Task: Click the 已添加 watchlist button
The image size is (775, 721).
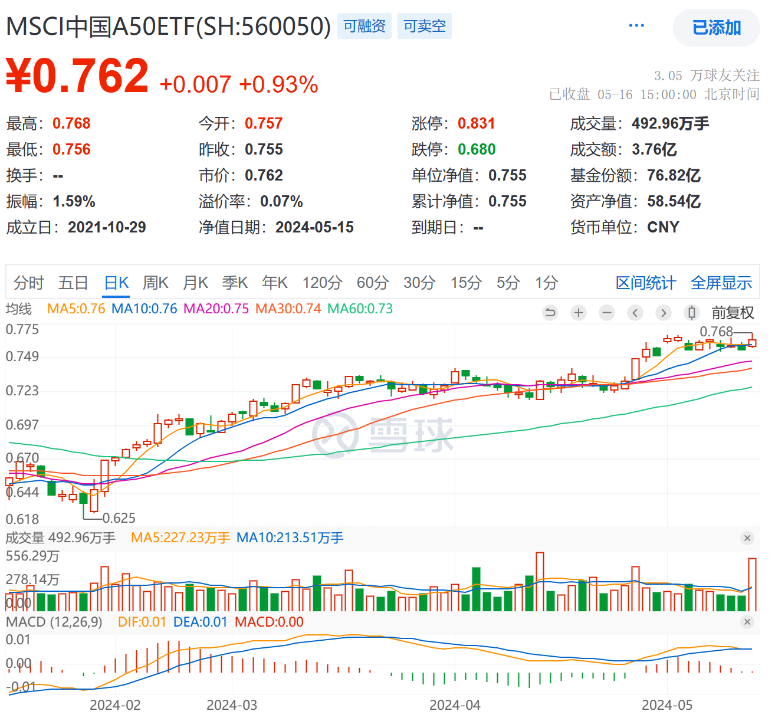Action: [716, 28]
